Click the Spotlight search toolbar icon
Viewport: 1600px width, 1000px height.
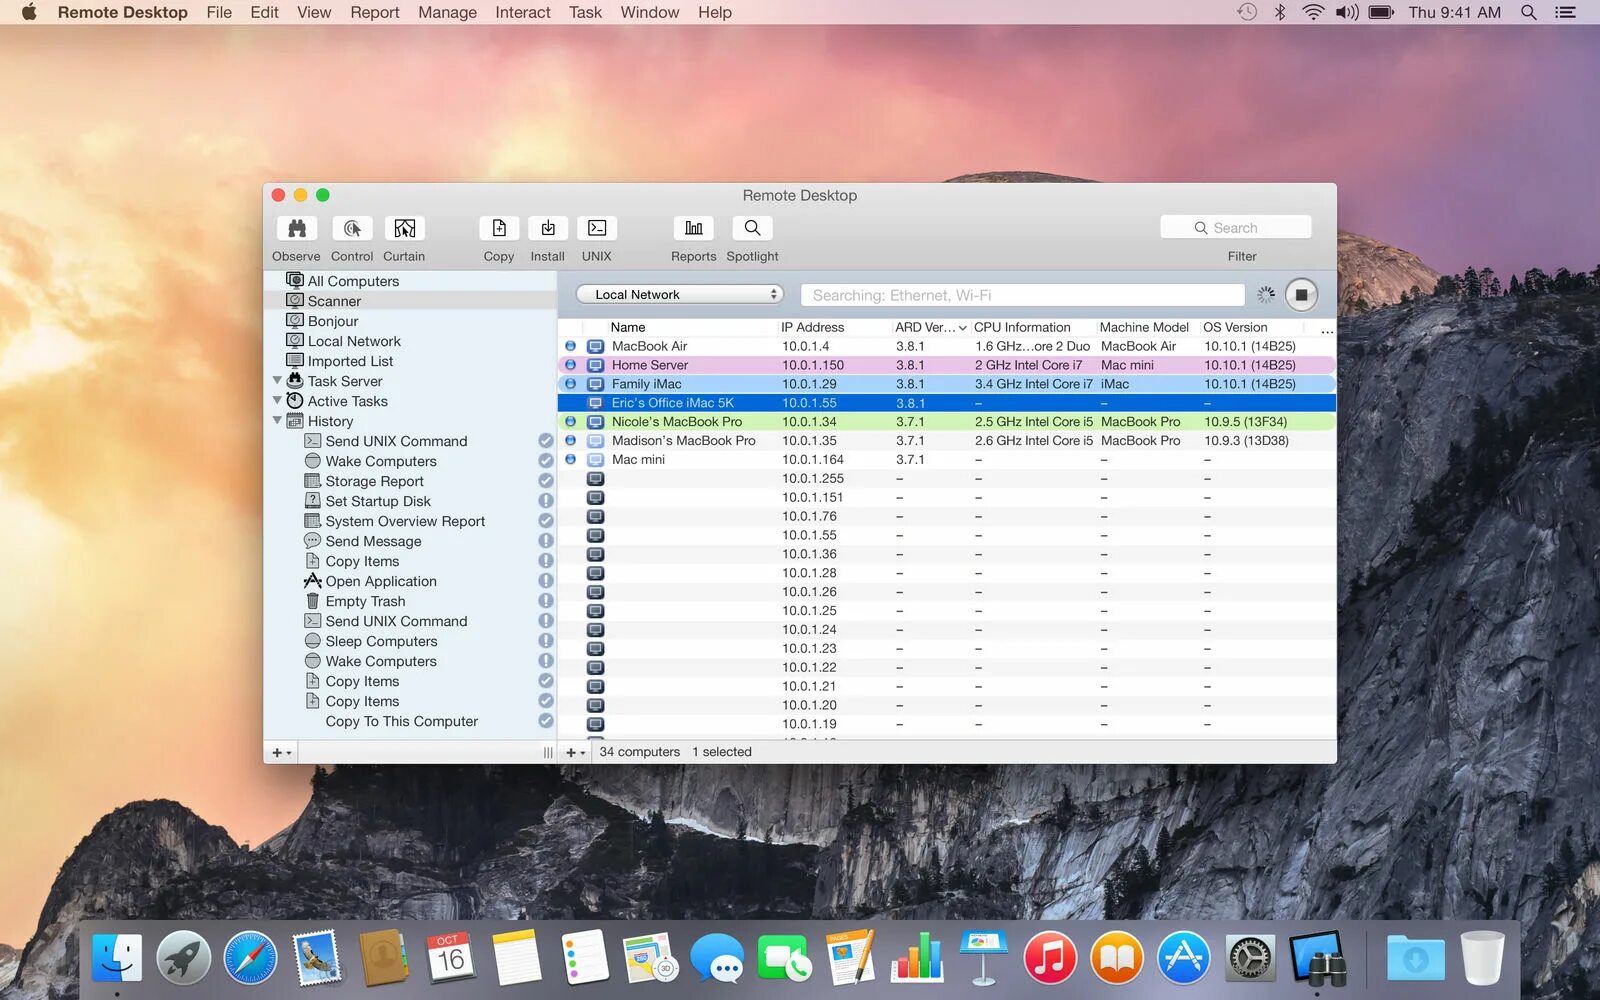coord(752,228)
